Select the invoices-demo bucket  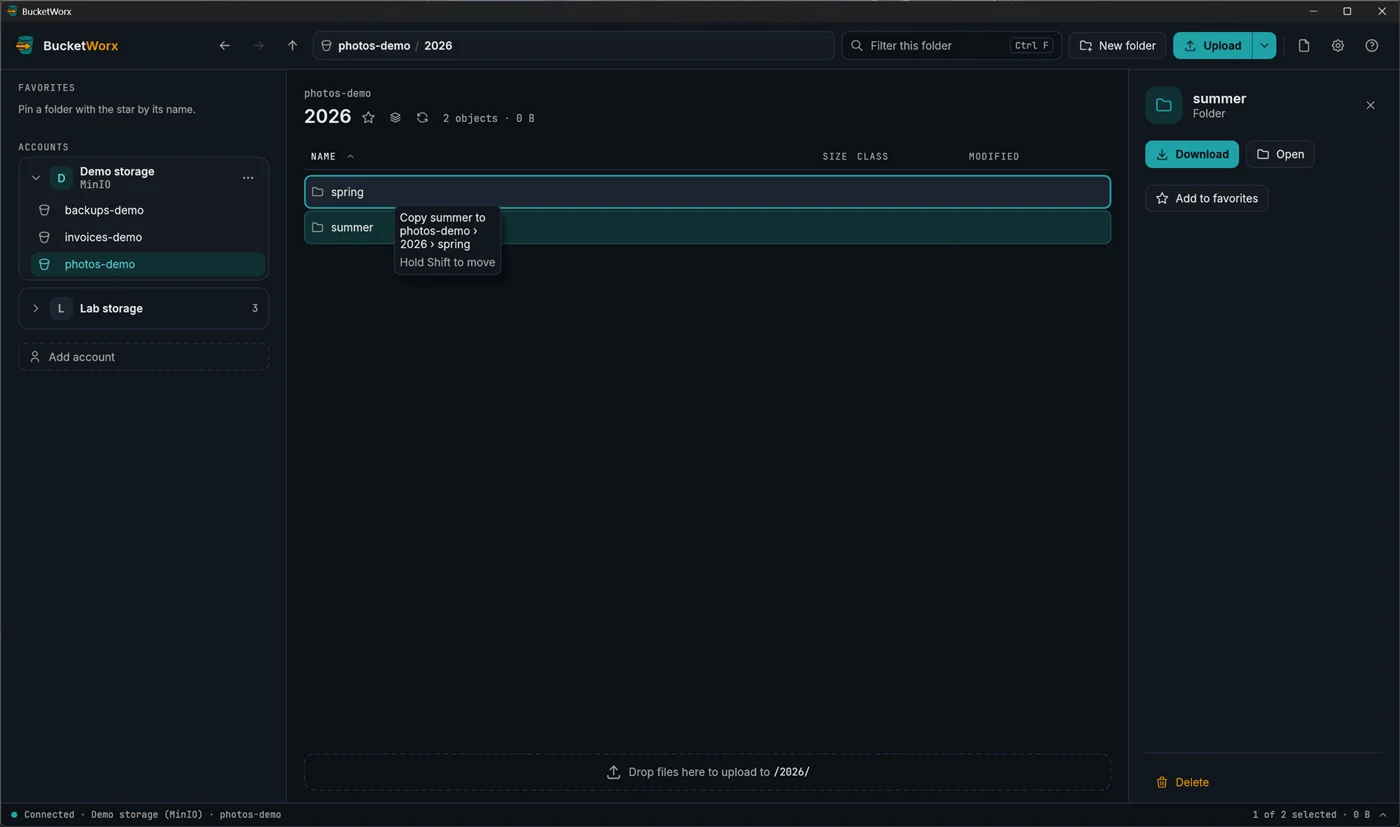(149, 237)
